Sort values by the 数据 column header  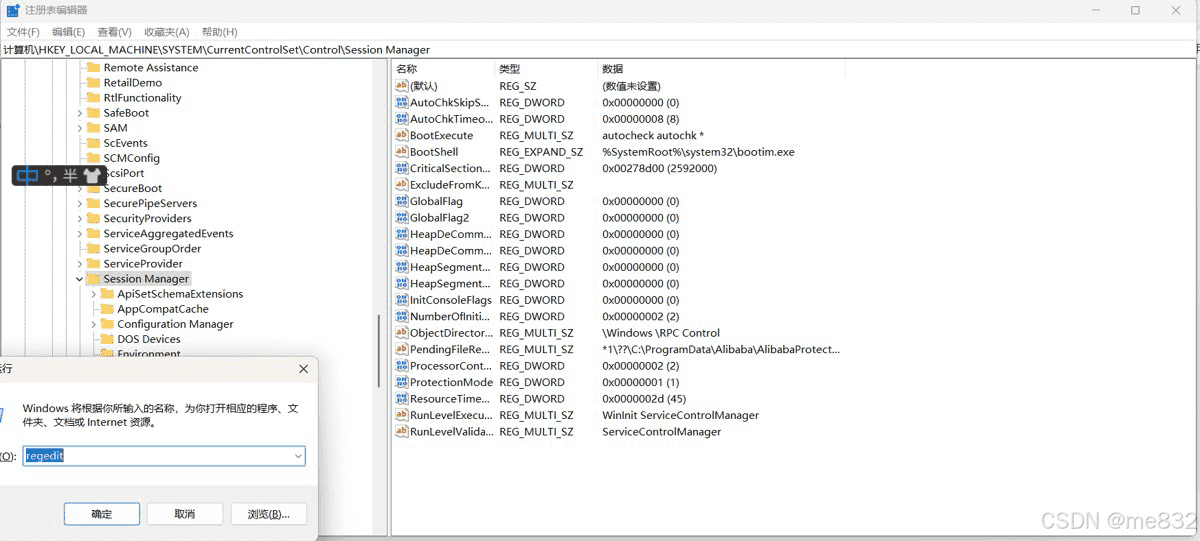pos(721,69)
